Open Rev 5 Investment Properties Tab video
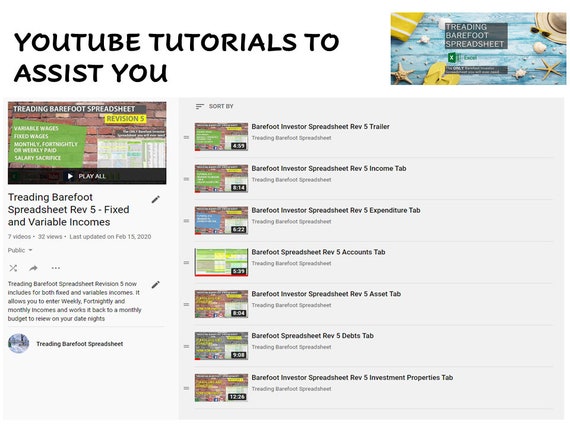This screenshot has width=570, height=428. point(352,377)
